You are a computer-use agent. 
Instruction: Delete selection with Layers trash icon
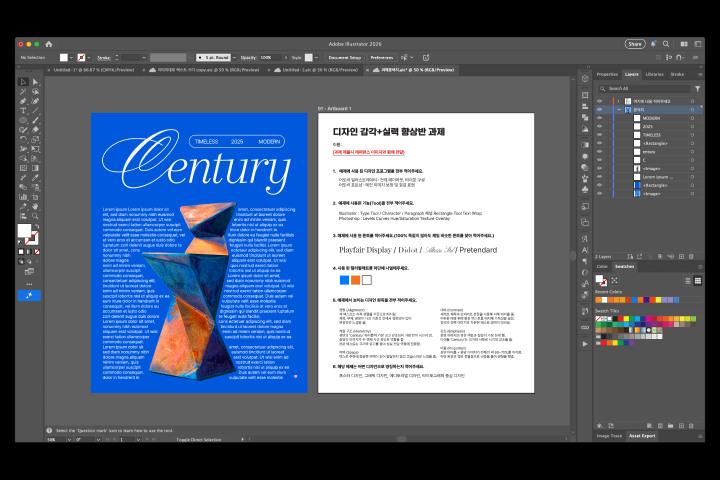pos(691,257)
